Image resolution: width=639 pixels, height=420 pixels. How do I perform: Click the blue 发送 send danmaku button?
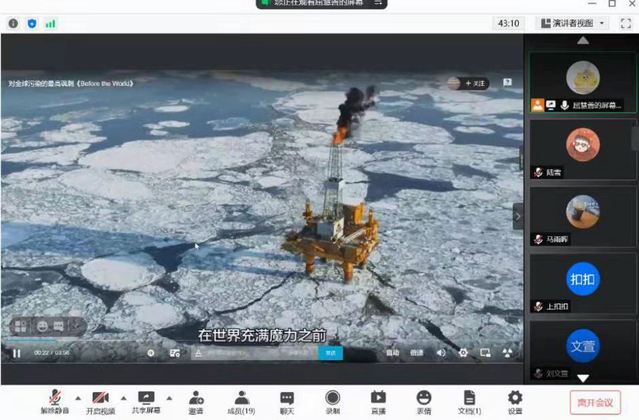point(331,353)
